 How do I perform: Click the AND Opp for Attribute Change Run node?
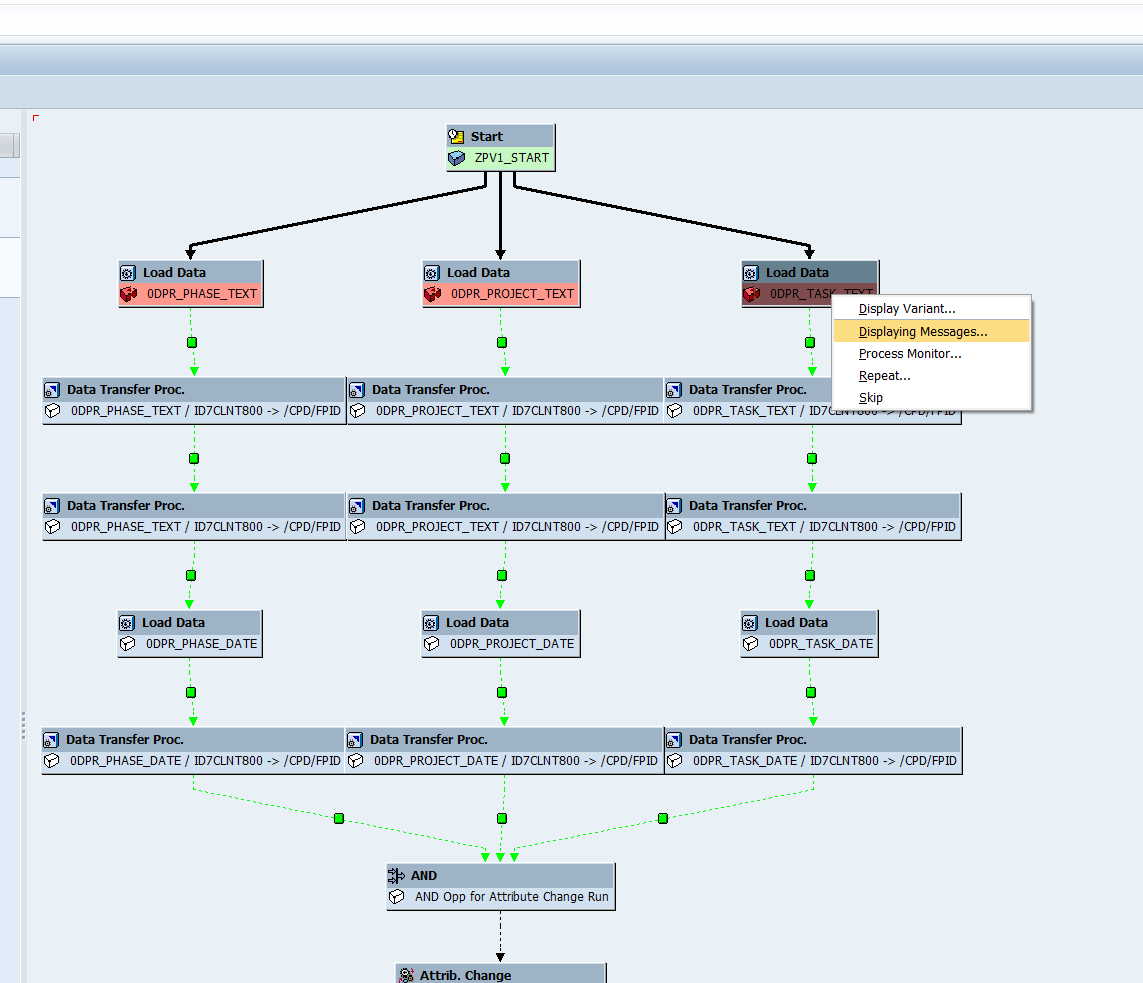tap(511, 897)
